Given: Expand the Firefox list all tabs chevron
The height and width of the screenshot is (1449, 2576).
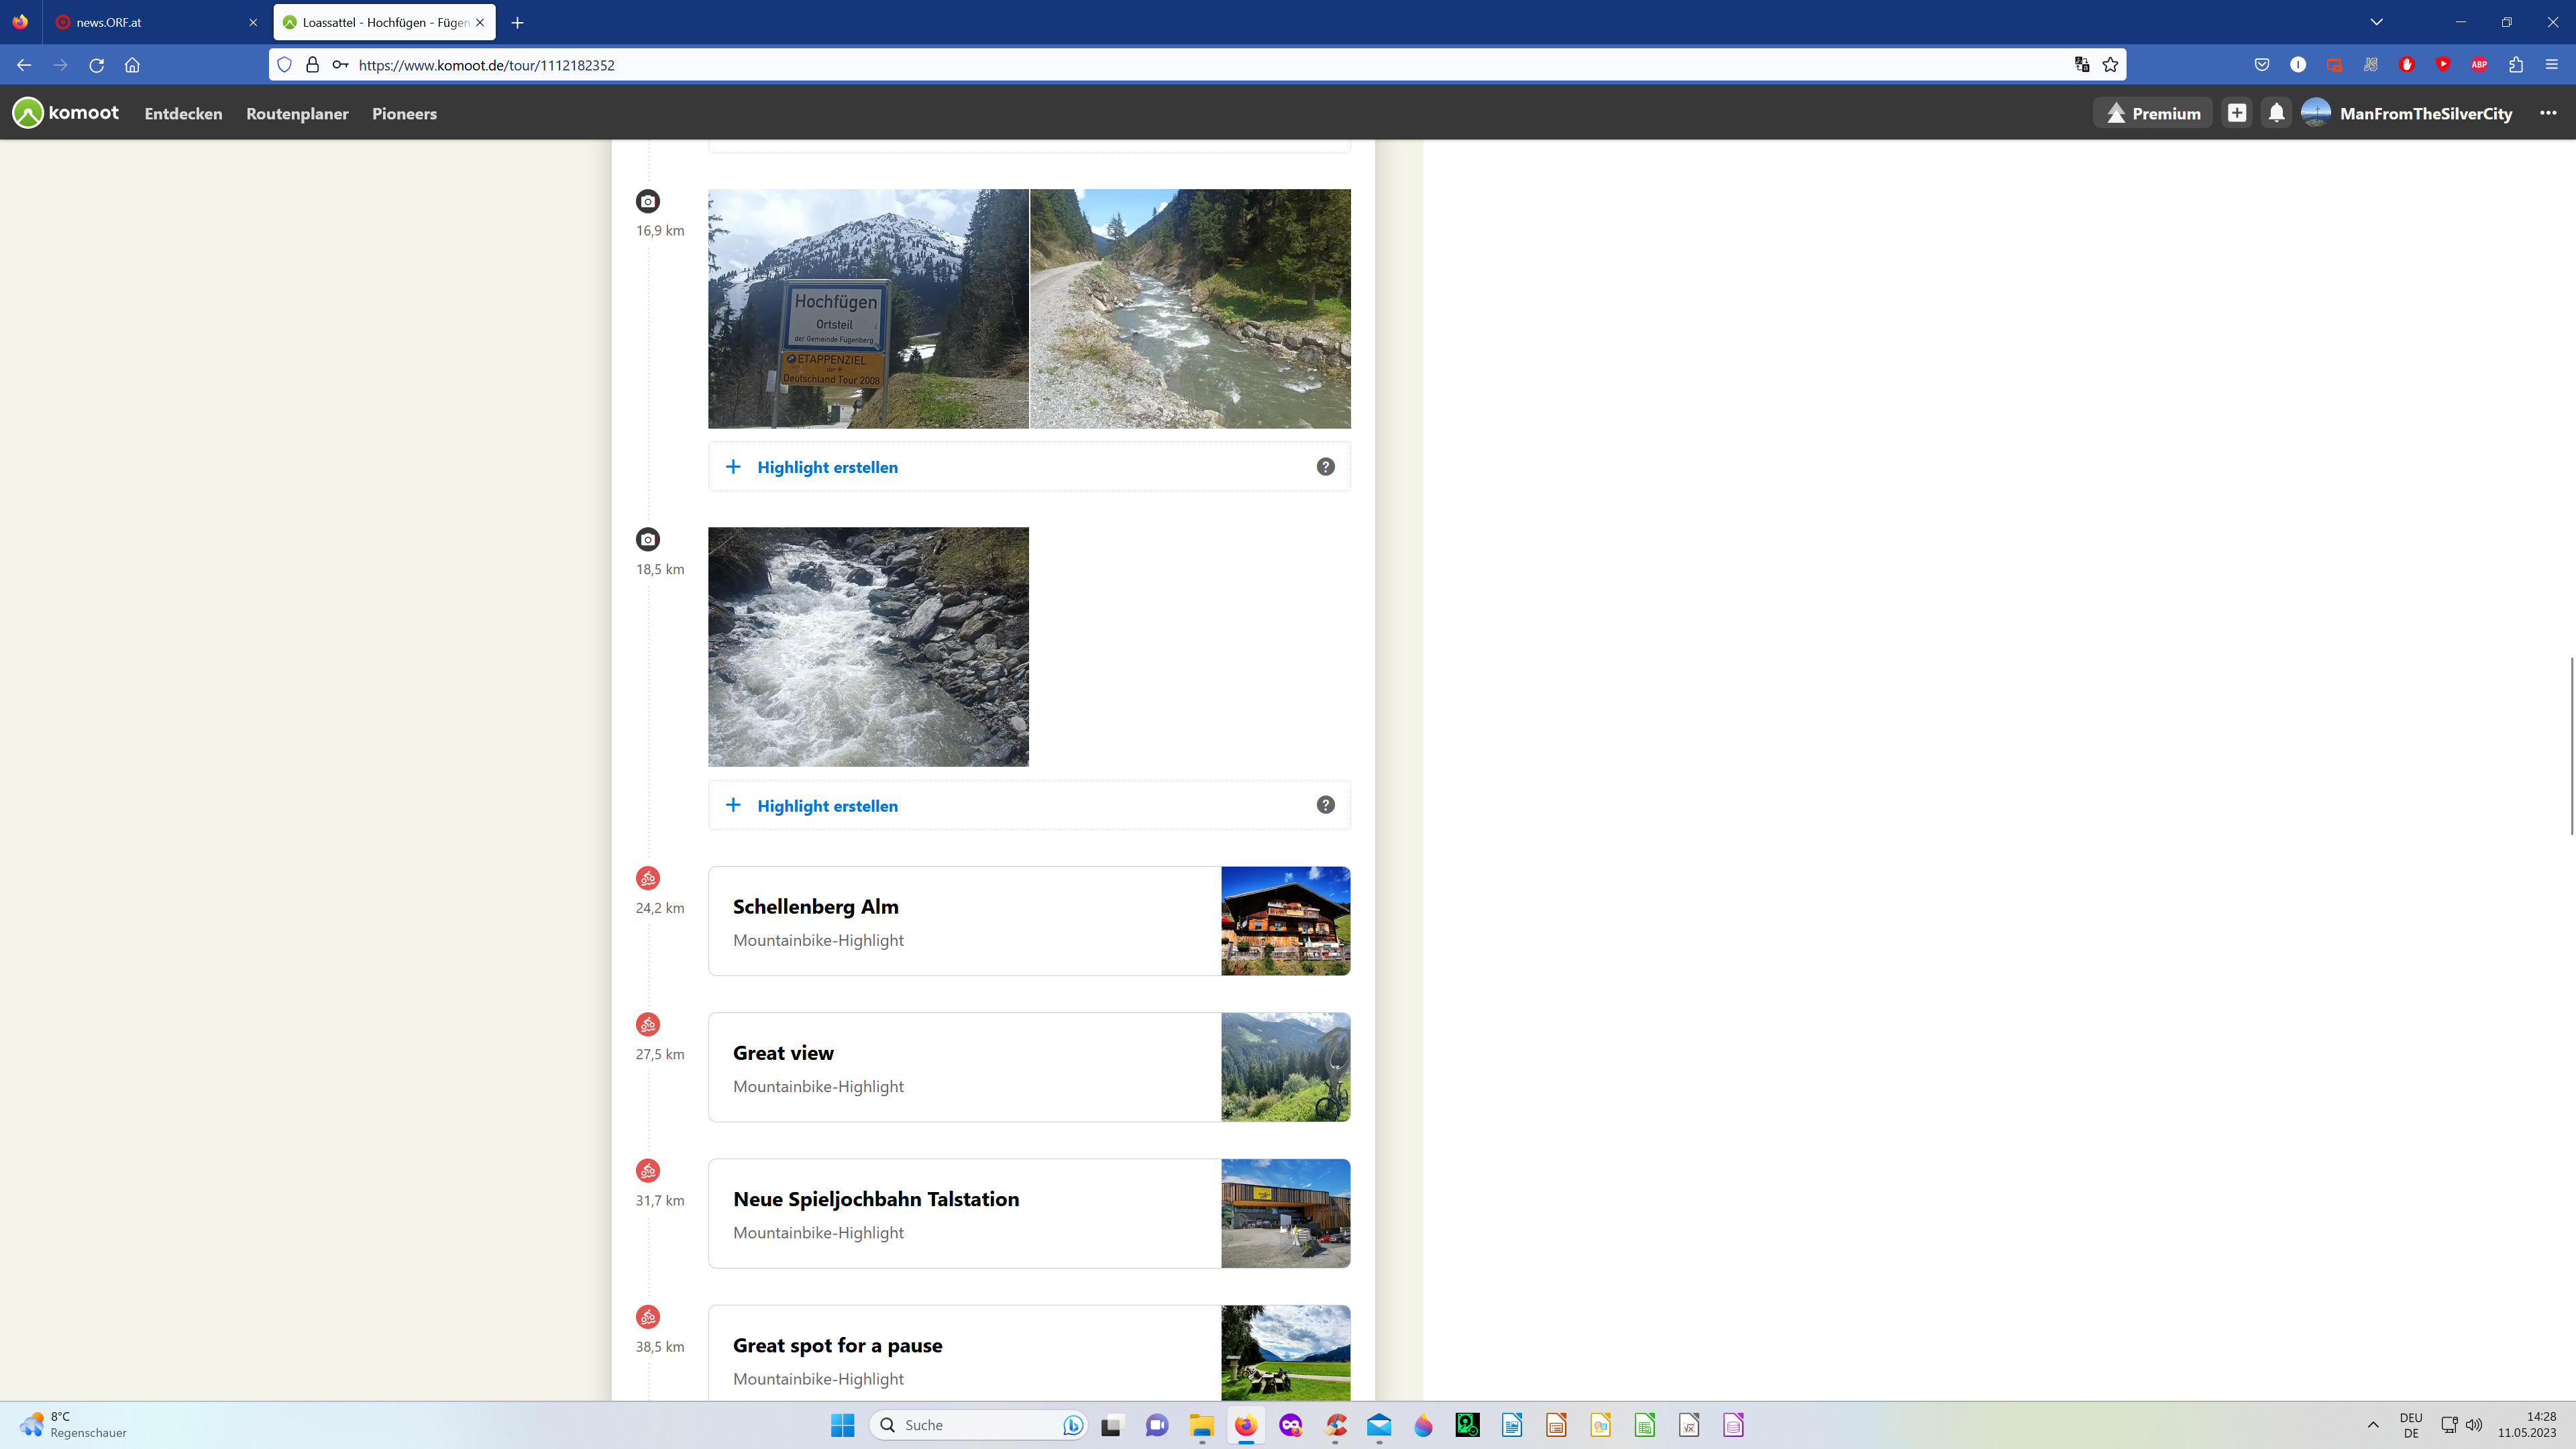Looking at the screenshot, I should coord(2377,22).
